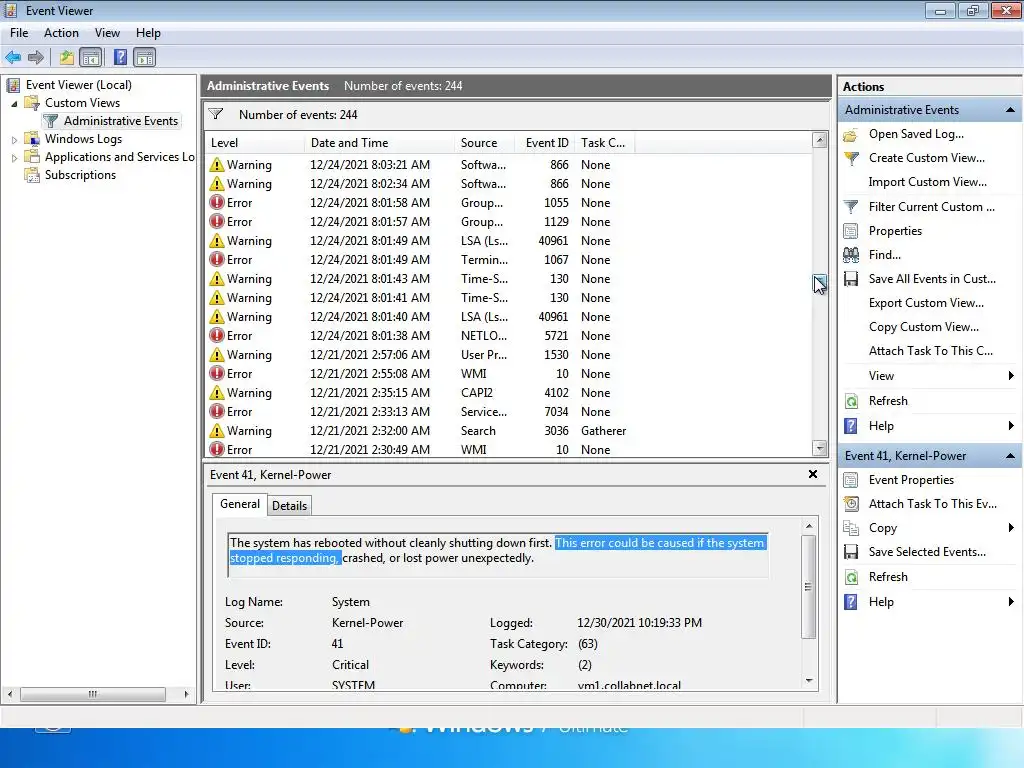Click the Event Properties icon
Screen dimensions: 1024x768
coord(851,480)
